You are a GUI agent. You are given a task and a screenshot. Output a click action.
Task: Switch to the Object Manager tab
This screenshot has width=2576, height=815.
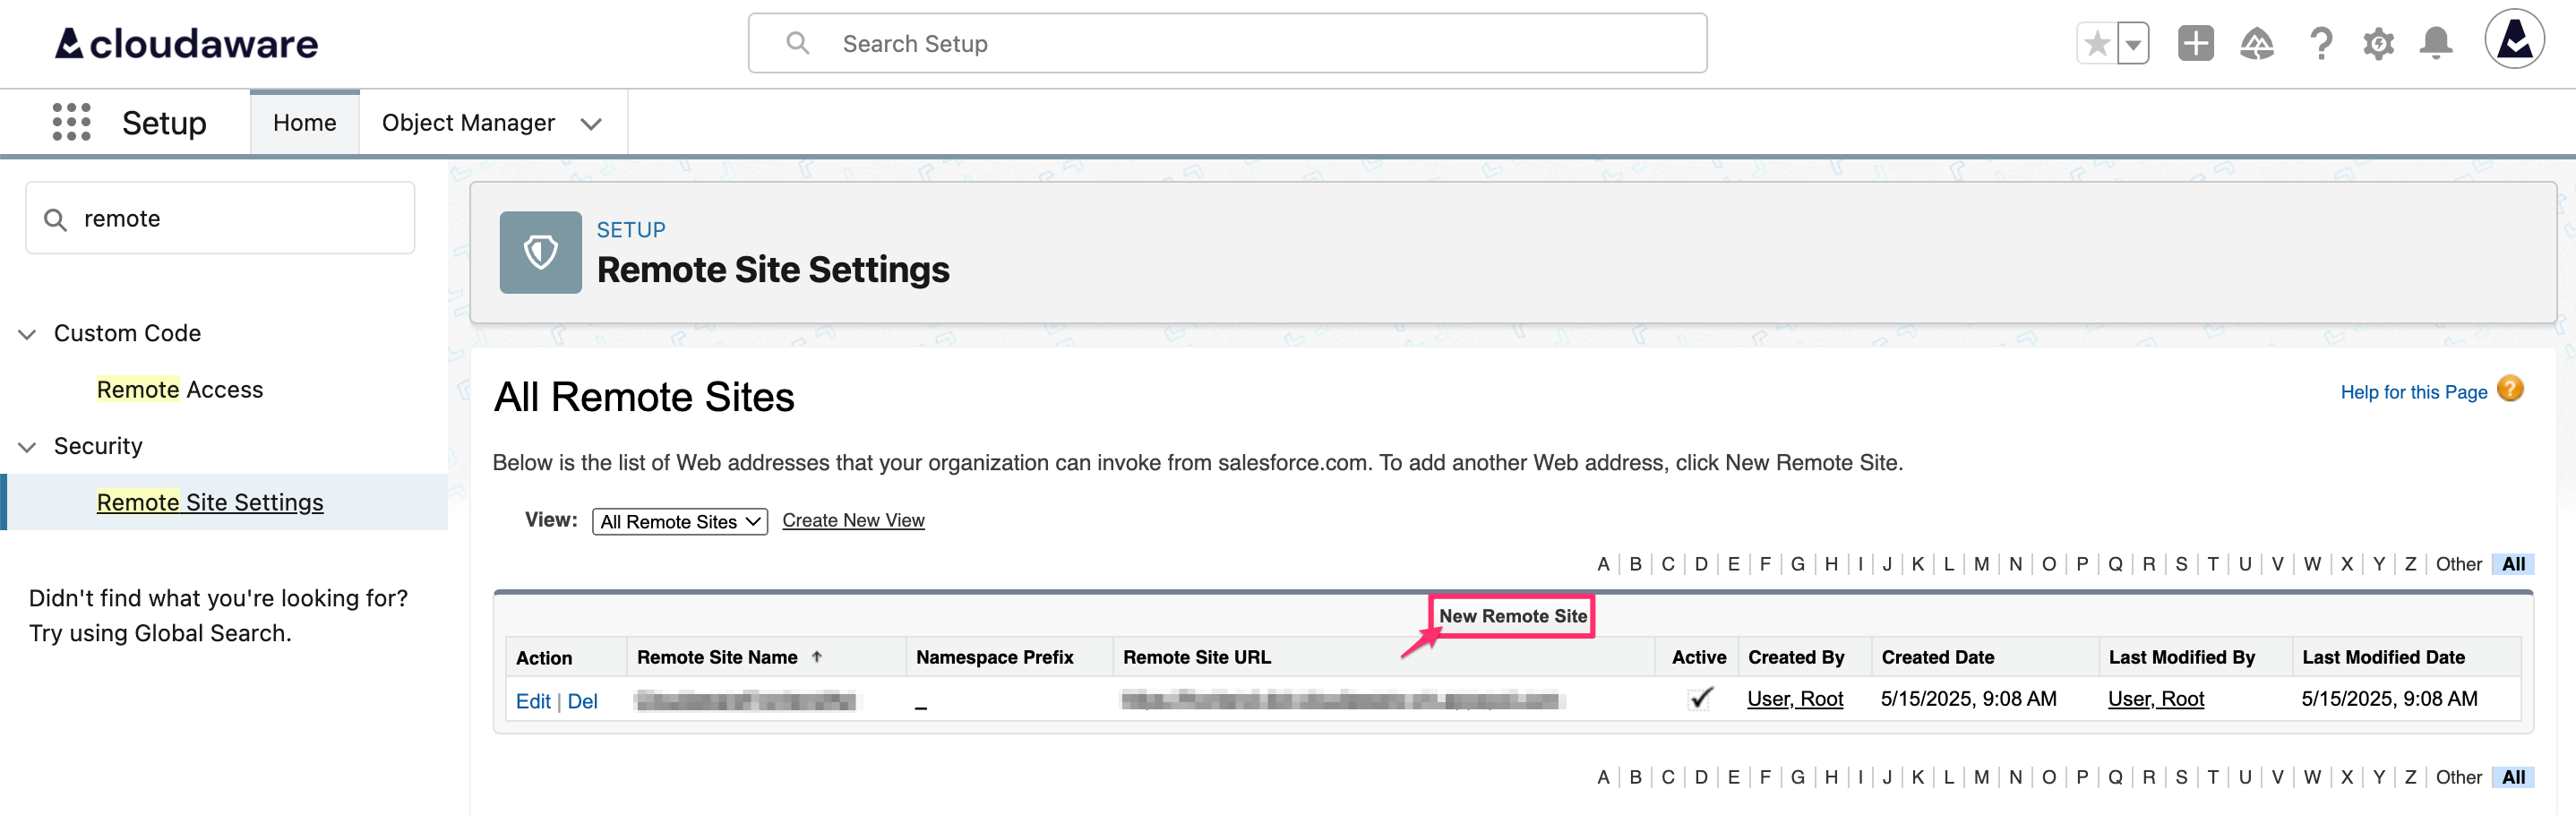468,122
